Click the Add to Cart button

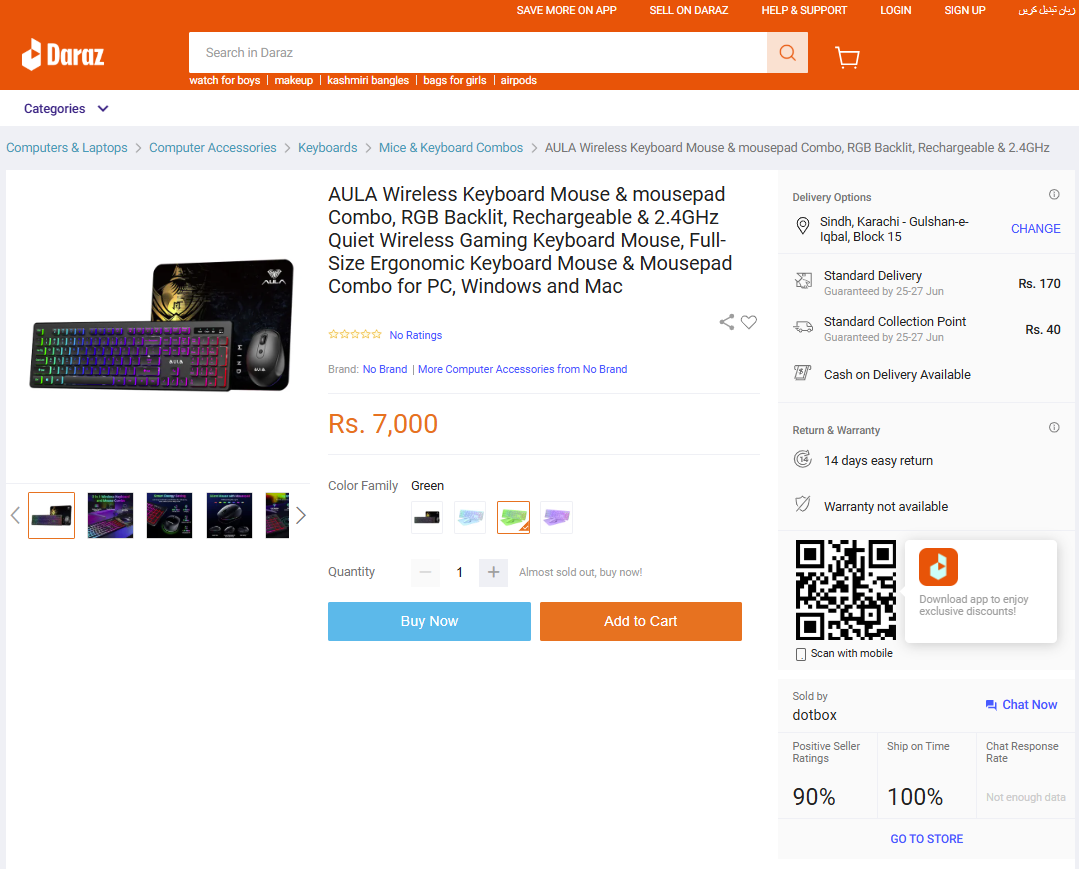point(641,621)
